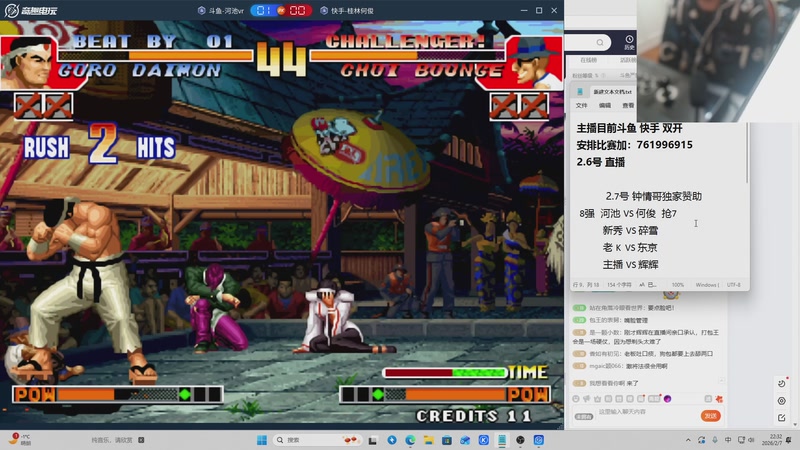Click the text line '新秀 VS 碎雪'

(x=630, y=231)
